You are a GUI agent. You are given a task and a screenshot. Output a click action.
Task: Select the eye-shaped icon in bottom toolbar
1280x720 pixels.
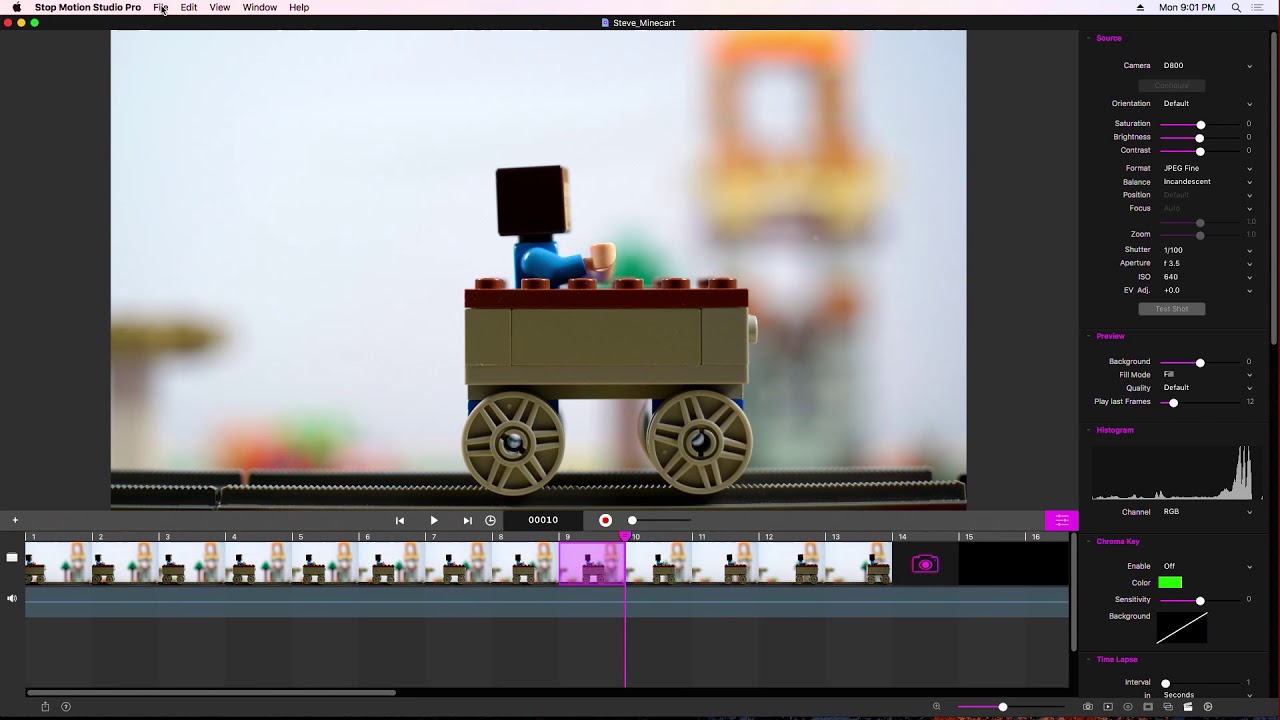pyautogui.click(x=1128, y=707)
